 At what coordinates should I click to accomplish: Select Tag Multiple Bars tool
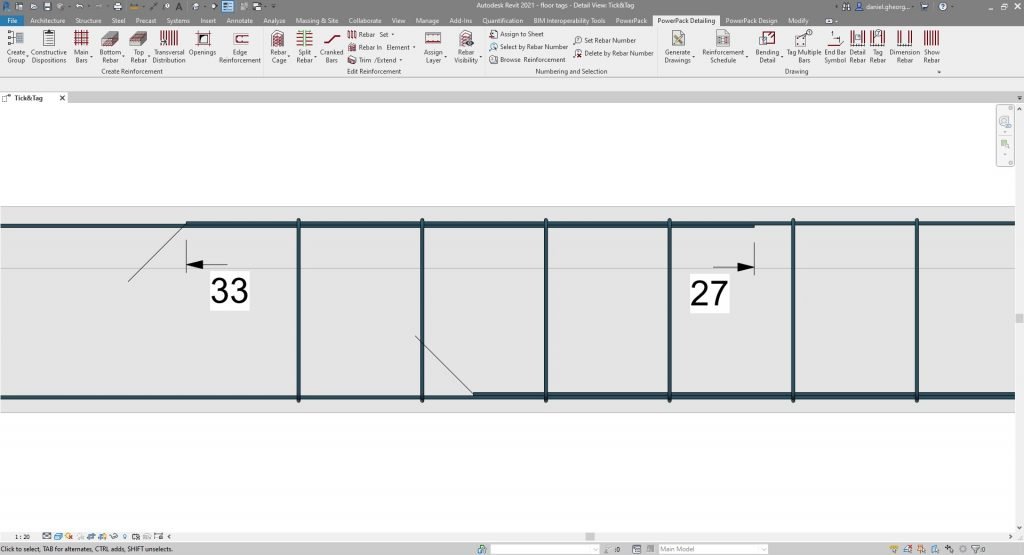(804, 46)
